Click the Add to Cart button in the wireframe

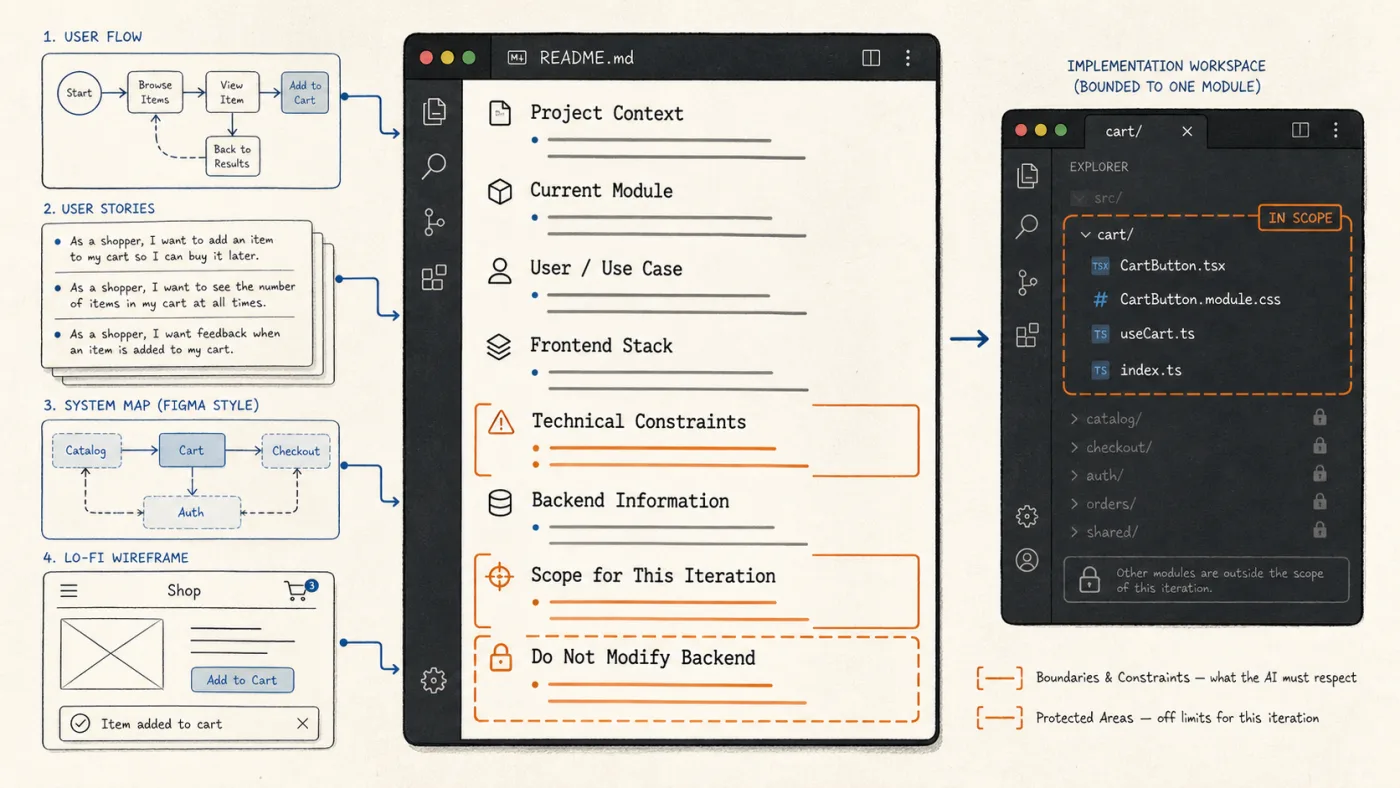point(242,680)
